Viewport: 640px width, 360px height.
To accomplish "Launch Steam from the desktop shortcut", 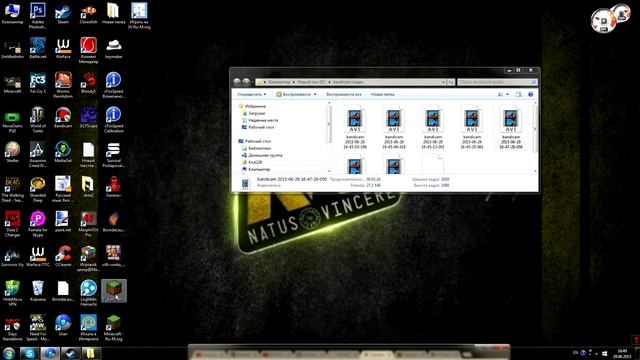I will click(x=63, y=13).
